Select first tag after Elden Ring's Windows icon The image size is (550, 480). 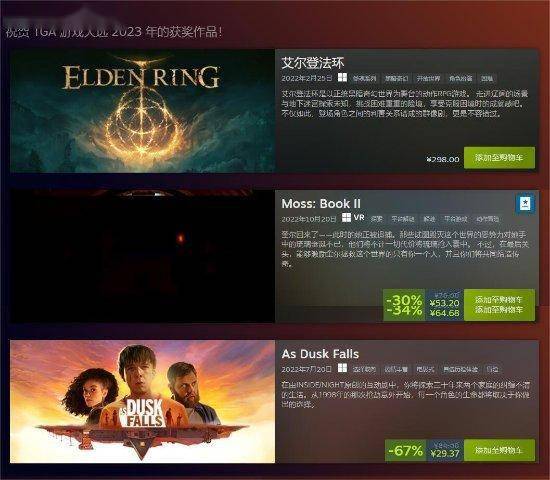tap(364, 78)
